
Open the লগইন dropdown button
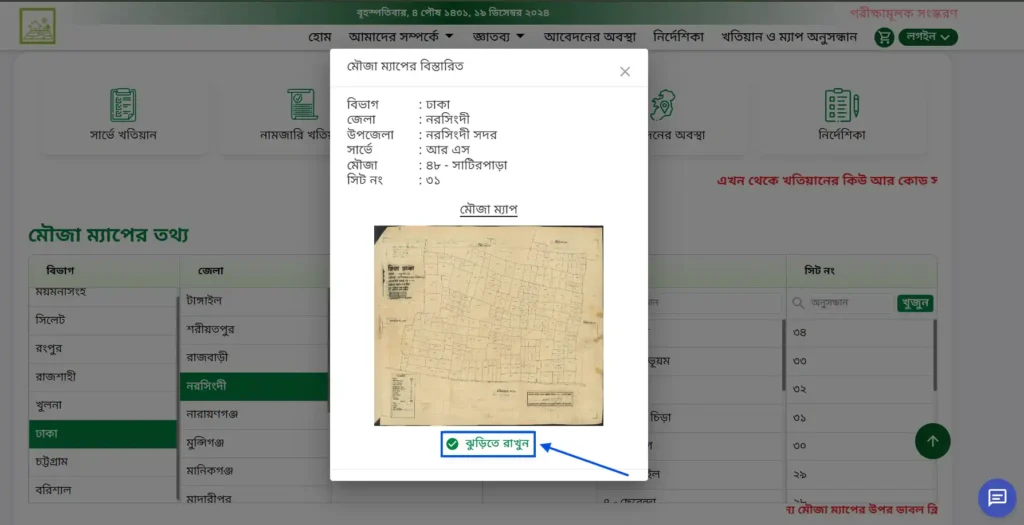928,37
